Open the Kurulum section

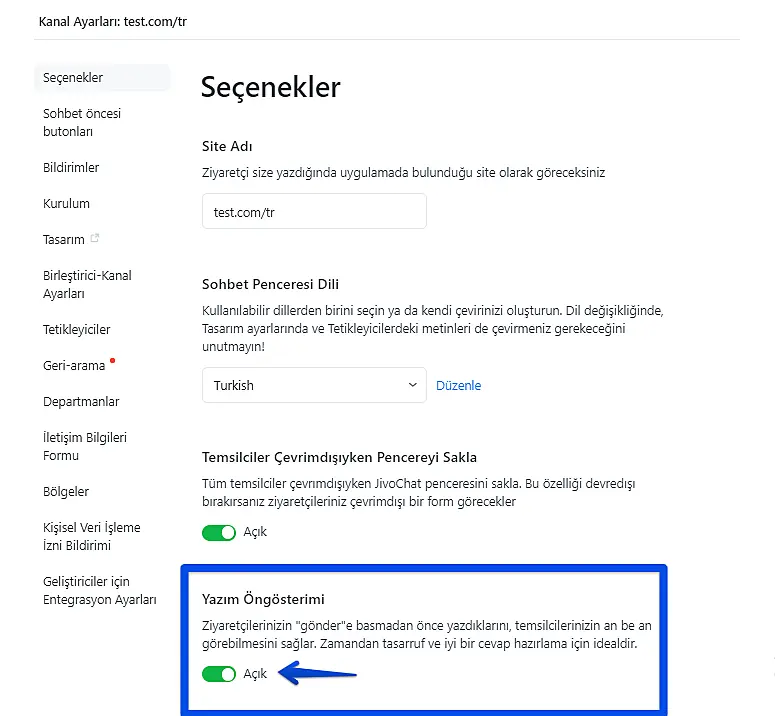[66, 203]
